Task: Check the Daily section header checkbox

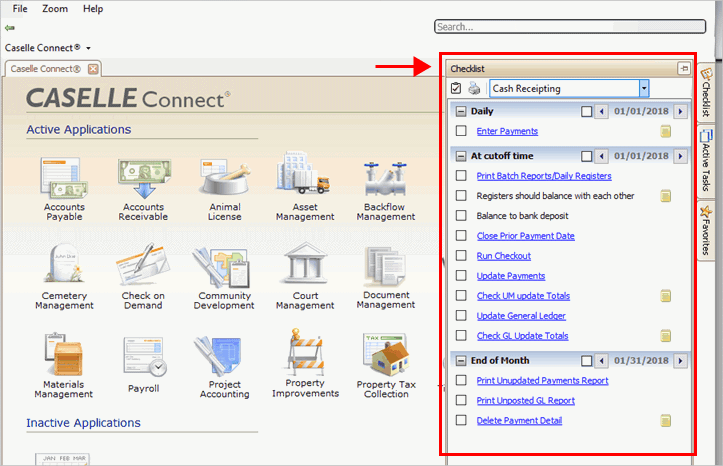Action: point(587,112)
